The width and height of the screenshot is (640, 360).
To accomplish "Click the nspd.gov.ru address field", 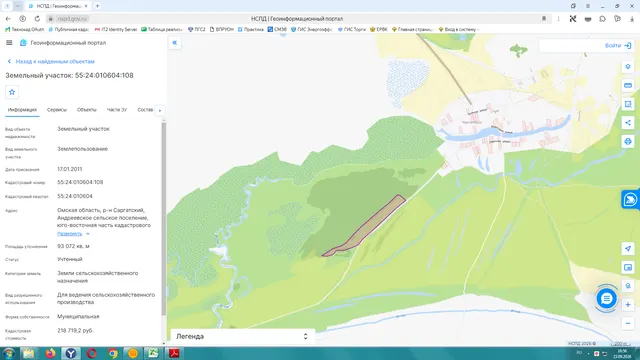I will 73,19.
